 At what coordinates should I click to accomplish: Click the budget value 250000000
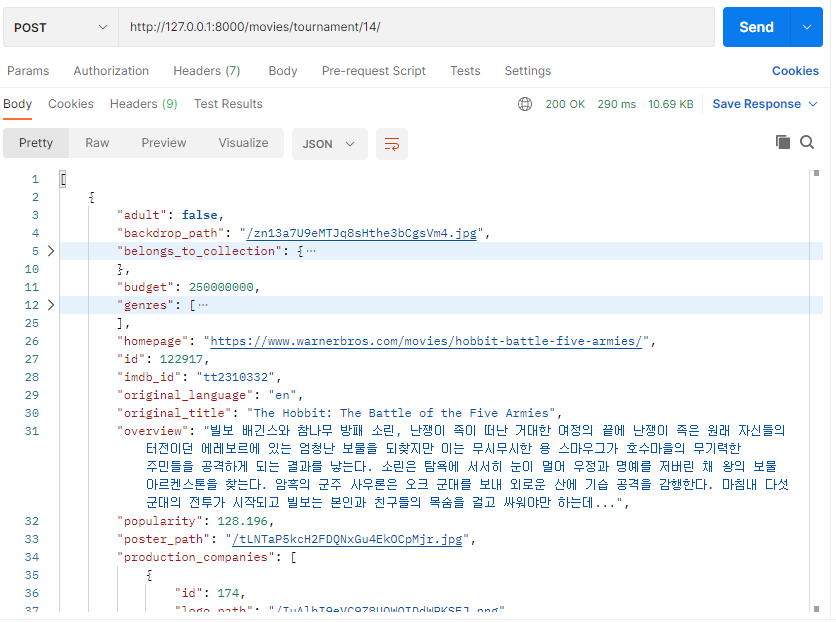[x=221, y=287]
